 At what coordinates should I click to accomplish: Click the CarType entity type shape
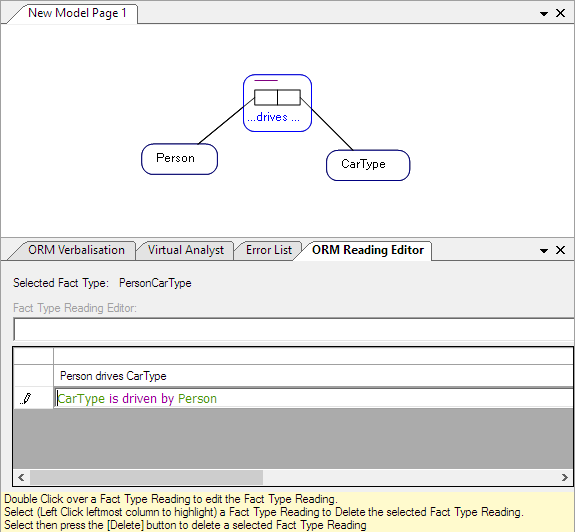pos(368,165)
